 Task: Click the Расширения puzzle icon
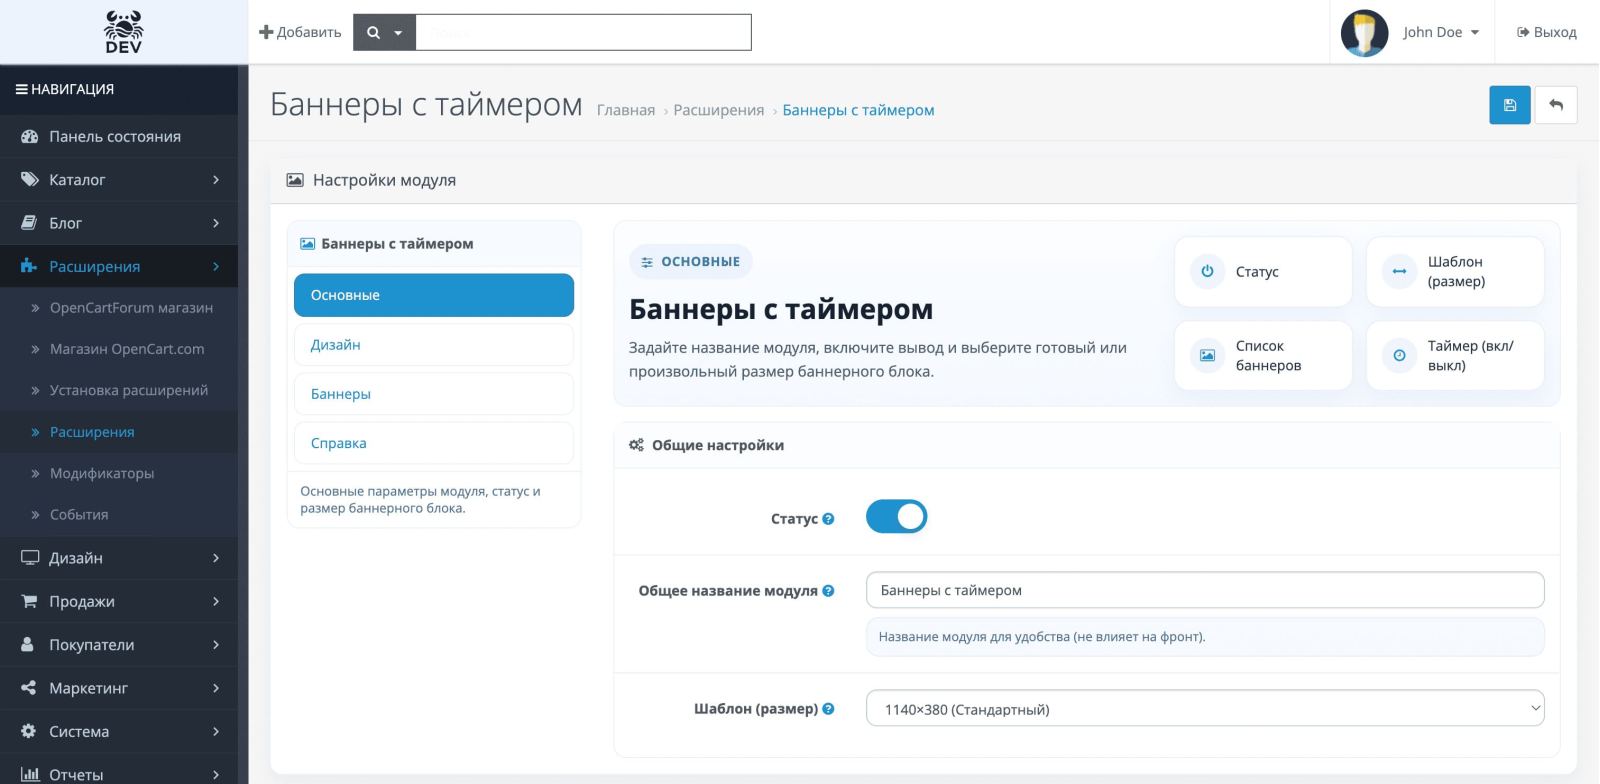point(30,266)
